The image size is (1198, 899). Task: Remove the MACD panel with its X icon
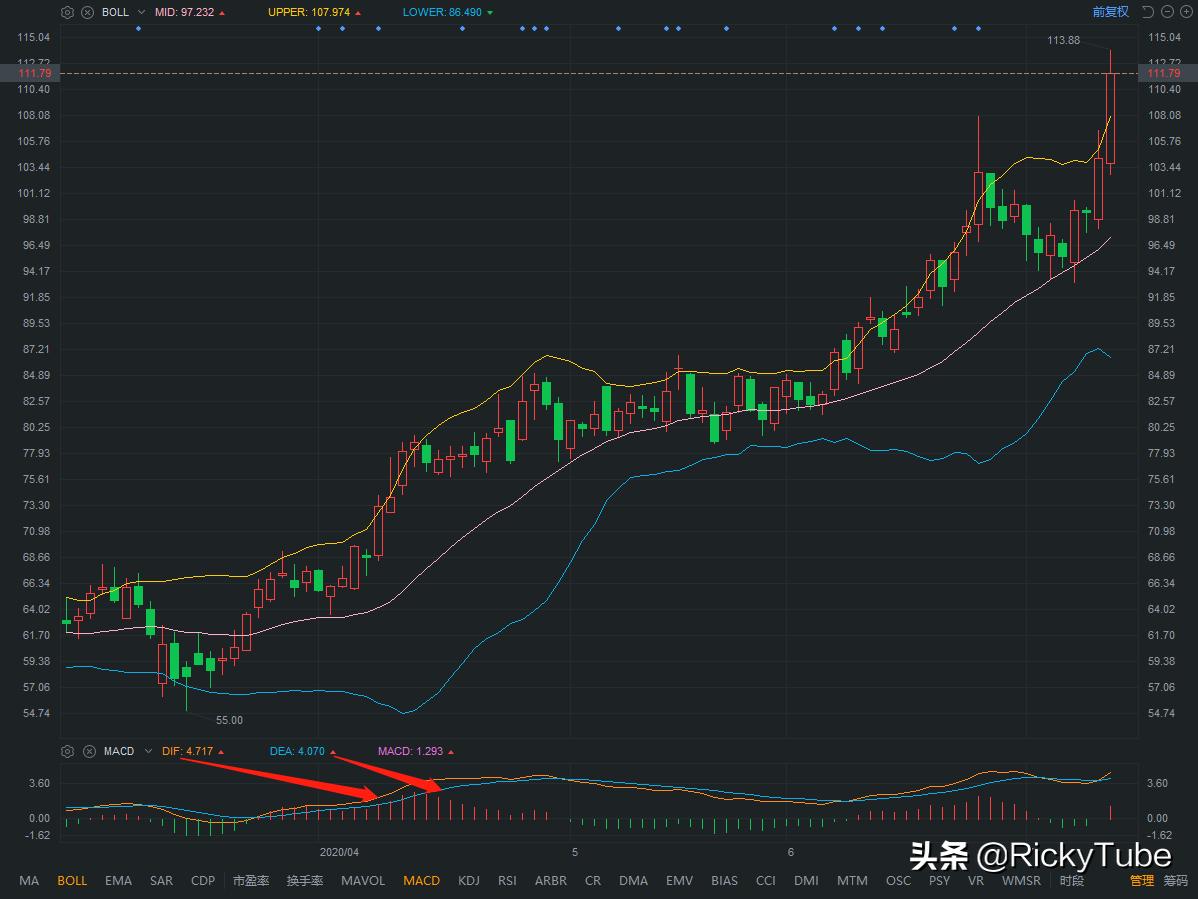point(88,751)
